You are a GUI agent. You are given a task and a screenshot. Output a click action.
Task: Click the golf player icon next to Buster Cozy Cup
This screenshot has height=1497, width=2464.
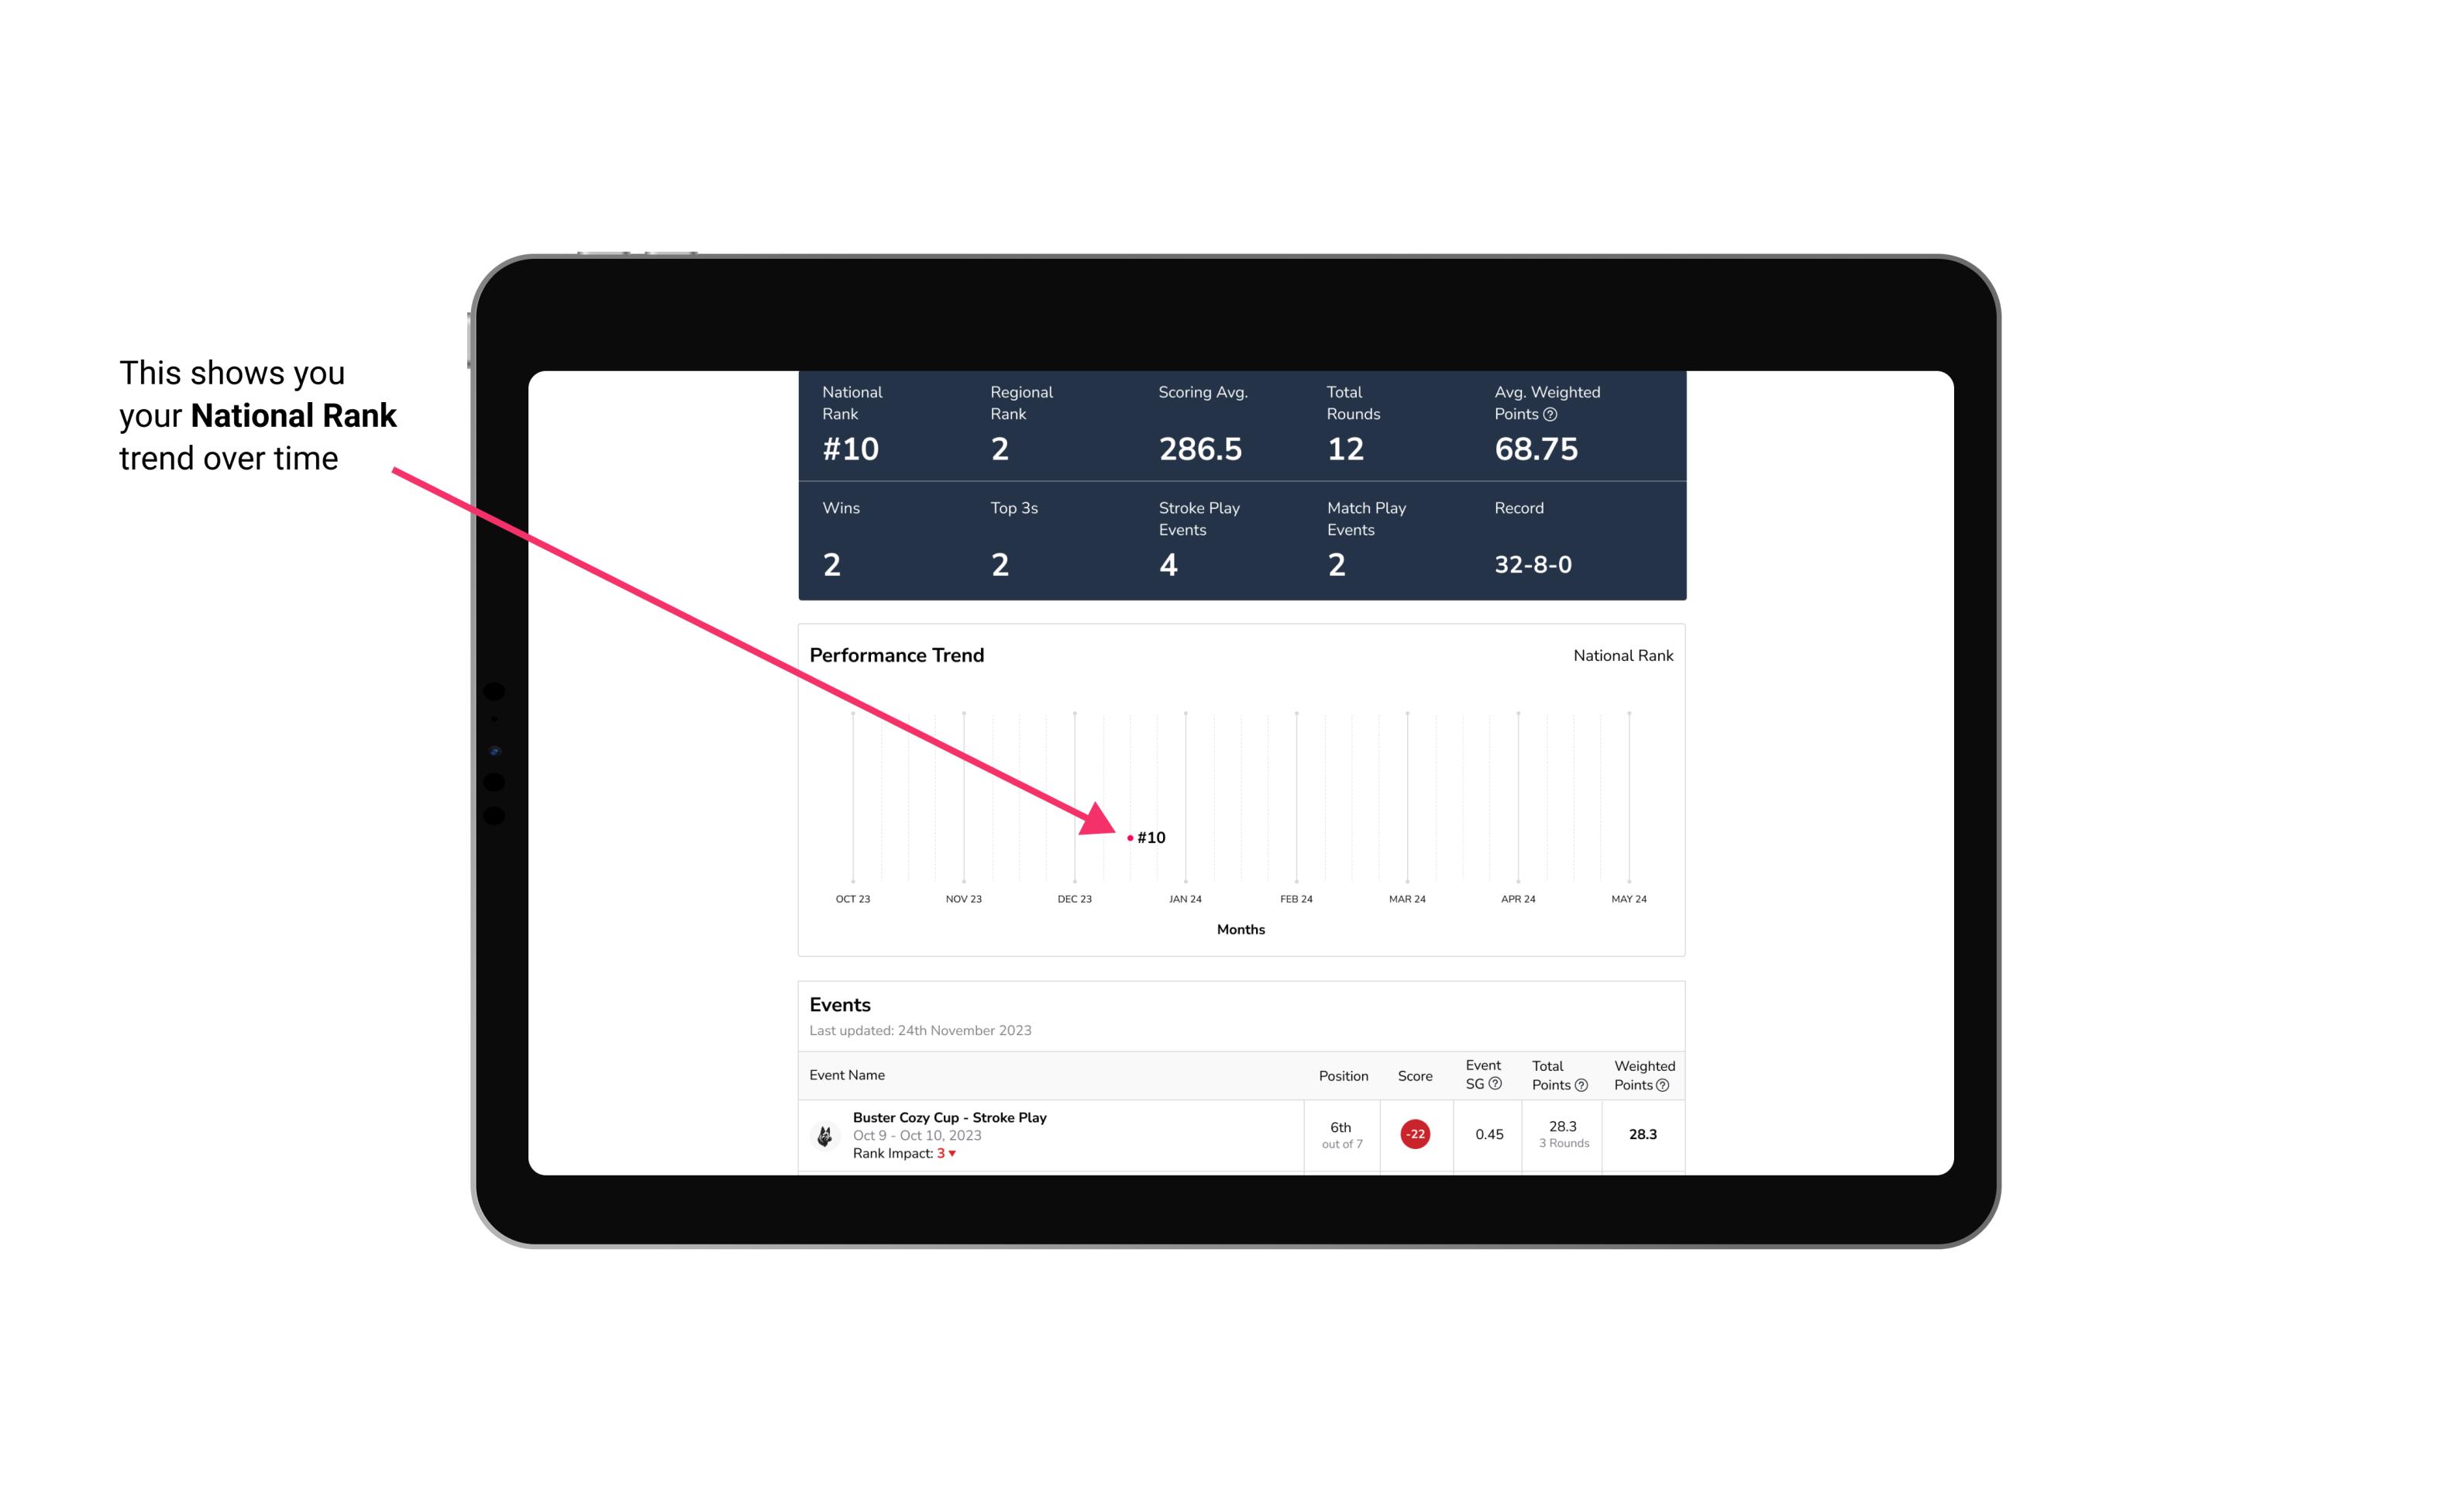tap(825, 1133)
